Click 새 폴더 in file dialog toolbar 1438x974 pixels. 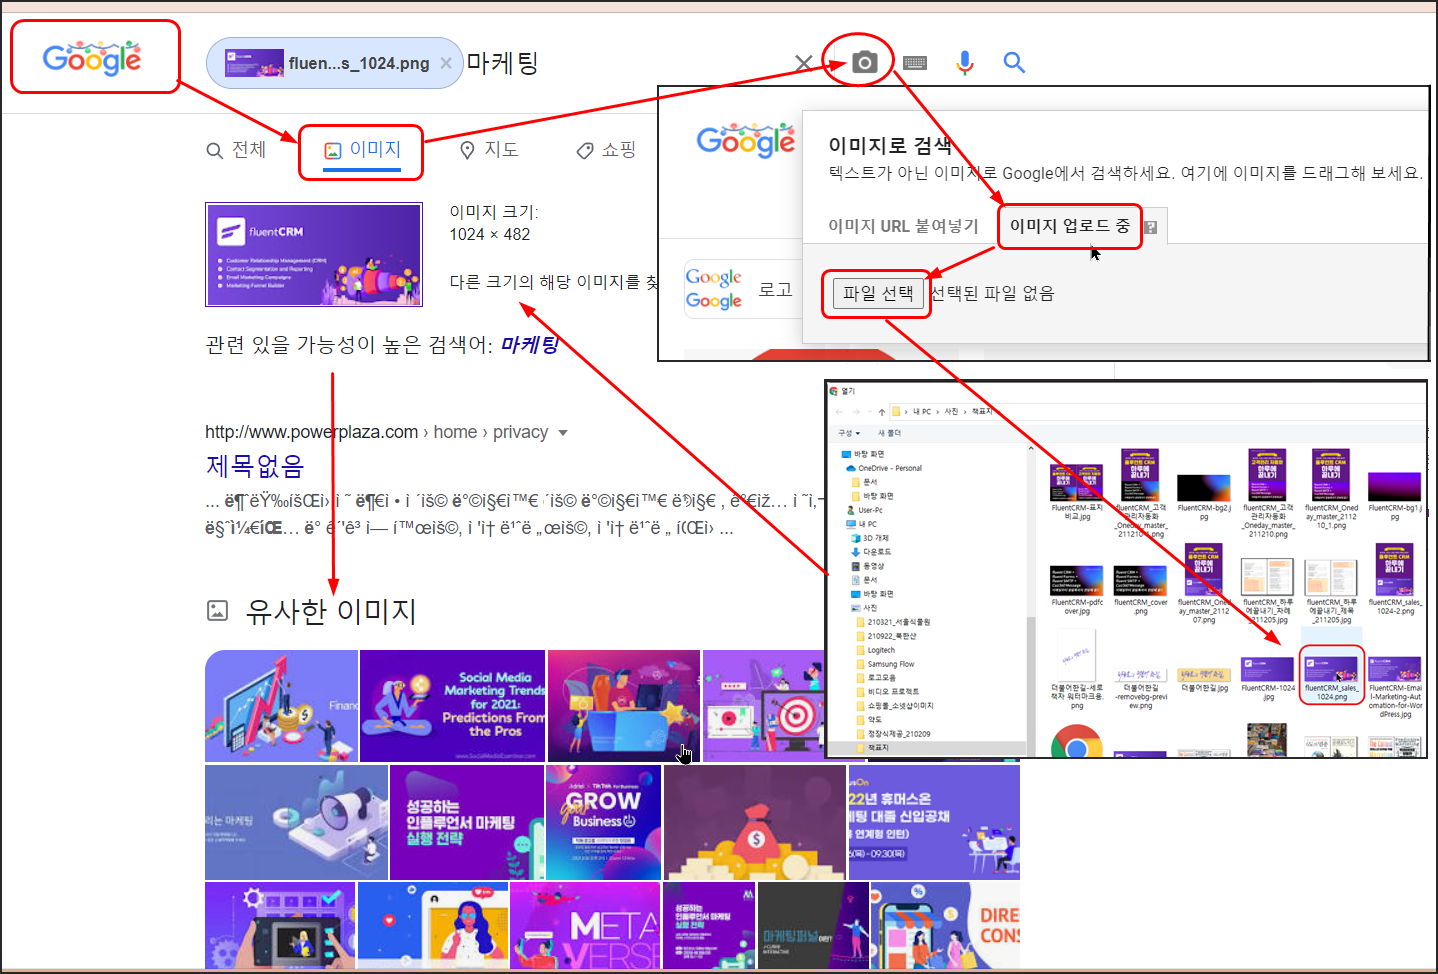[890, 433]
